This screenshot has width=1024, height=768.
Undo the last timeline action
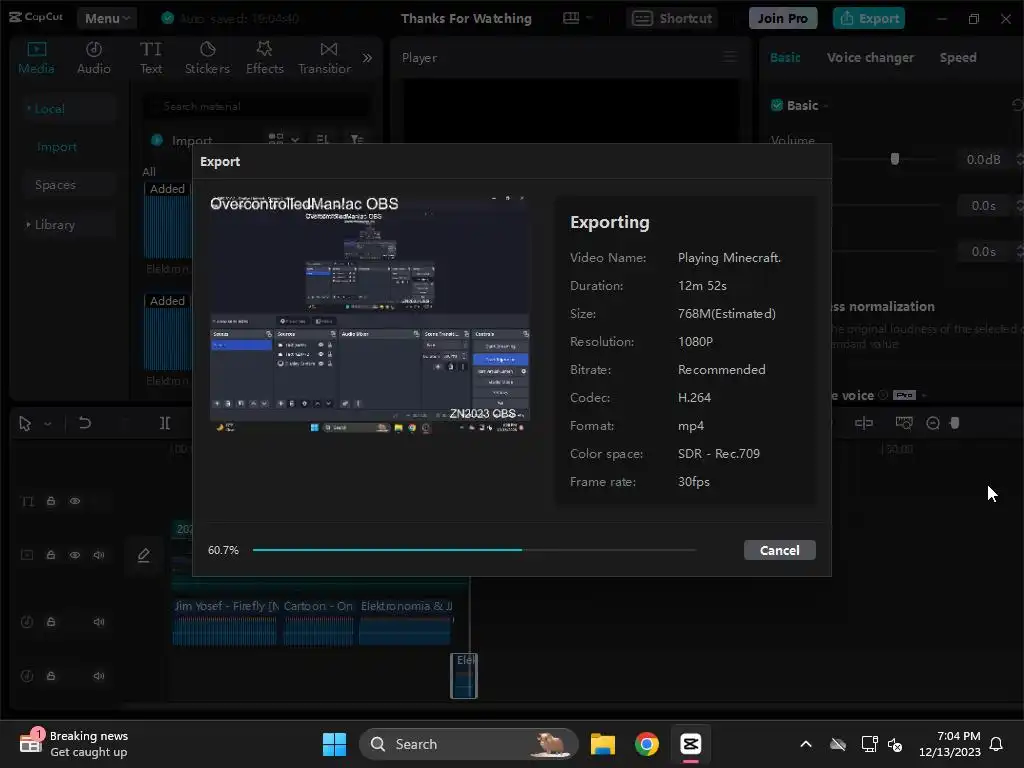coord(85,423)
